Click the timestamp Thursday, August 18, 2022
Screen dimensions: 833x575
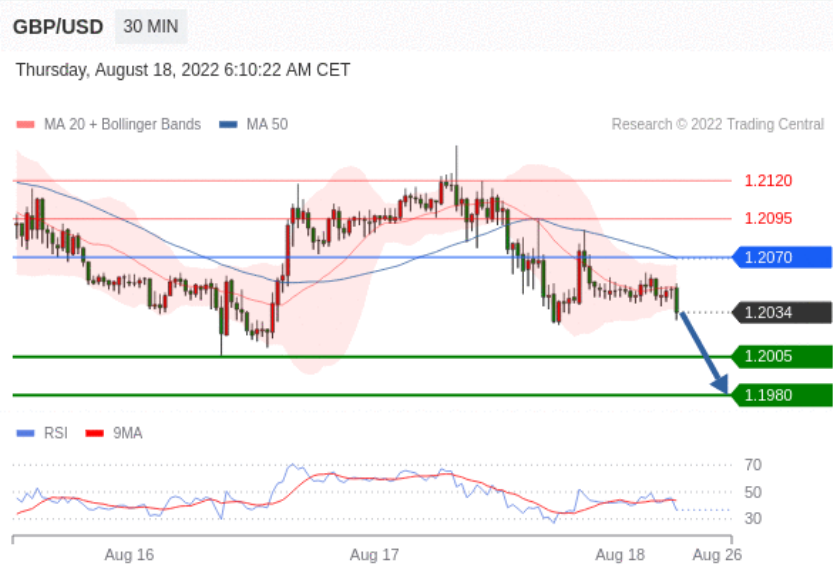click(183, 70)
